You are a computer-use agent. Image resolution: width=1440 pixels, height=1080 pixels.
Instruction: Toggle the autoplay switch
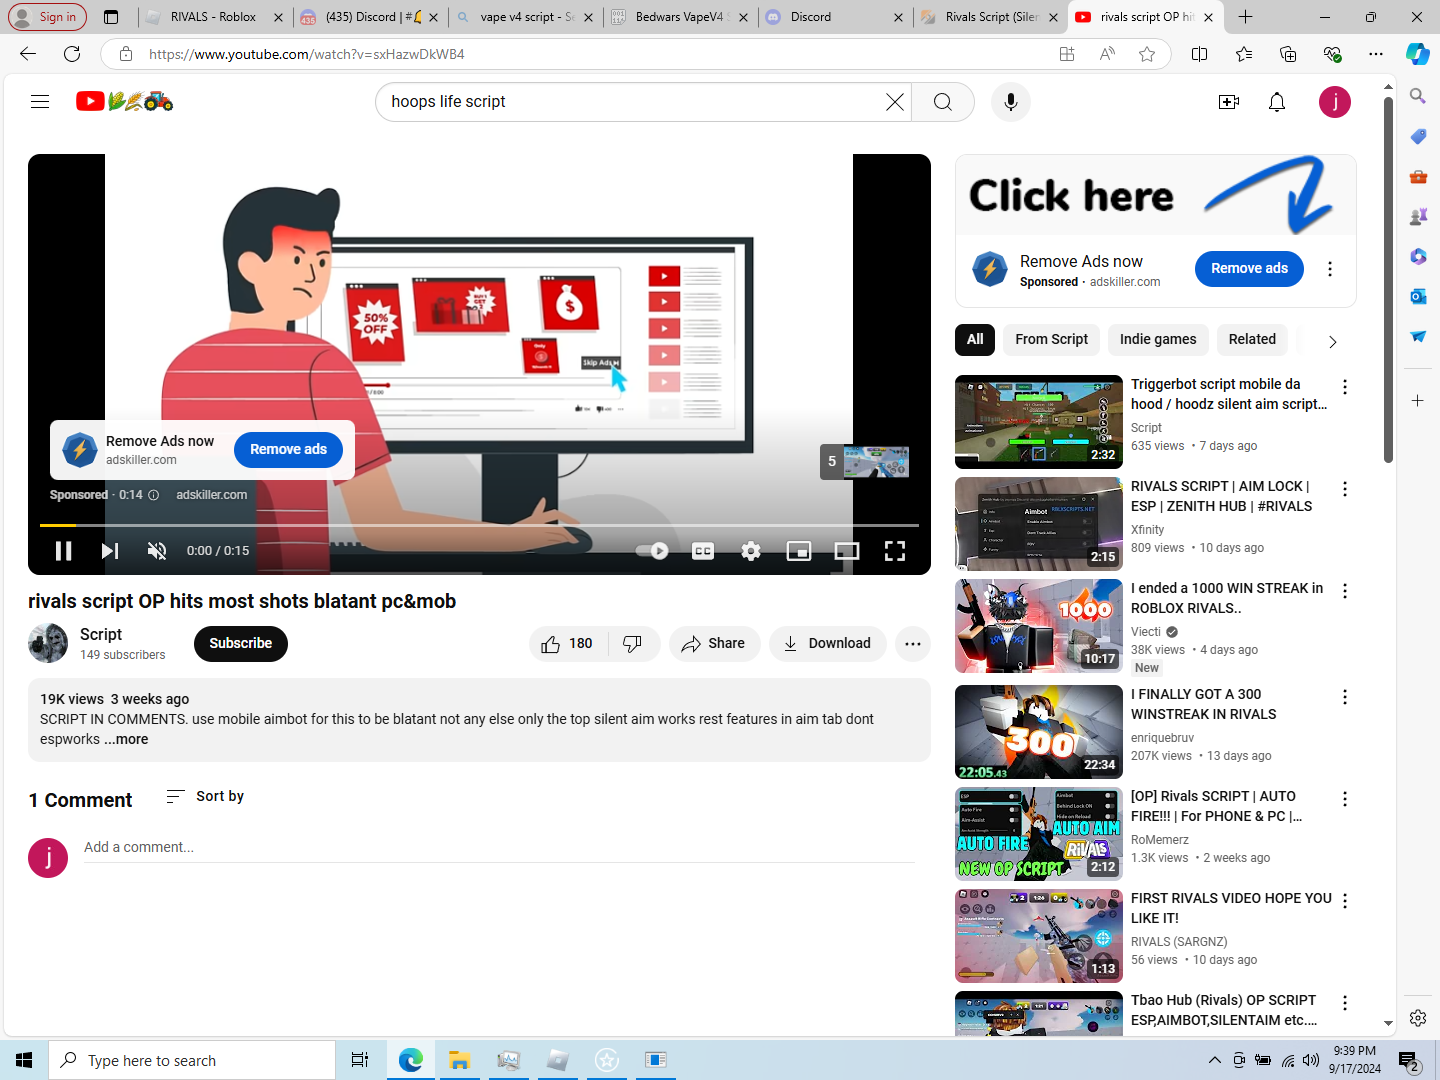pos(652,551)
